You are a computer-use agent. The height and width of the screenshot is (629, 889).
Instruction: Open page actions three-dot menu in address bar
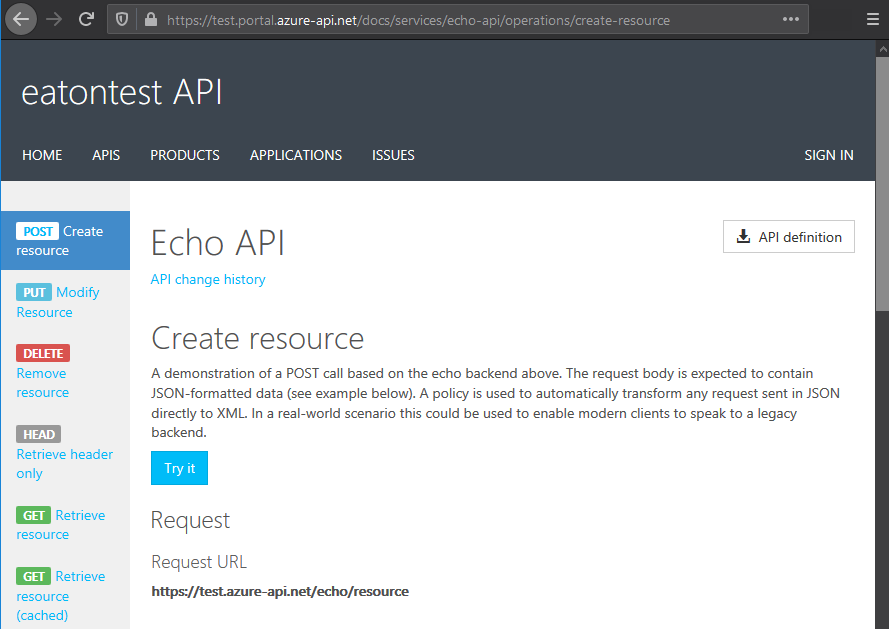click(791, 19)
